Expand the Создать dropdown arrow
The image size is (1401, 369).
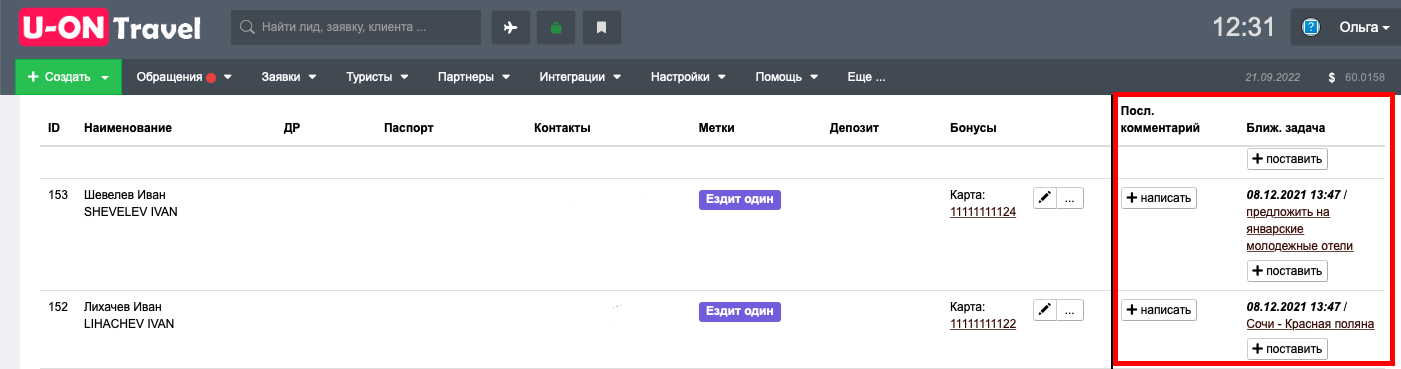click(104, 78)
